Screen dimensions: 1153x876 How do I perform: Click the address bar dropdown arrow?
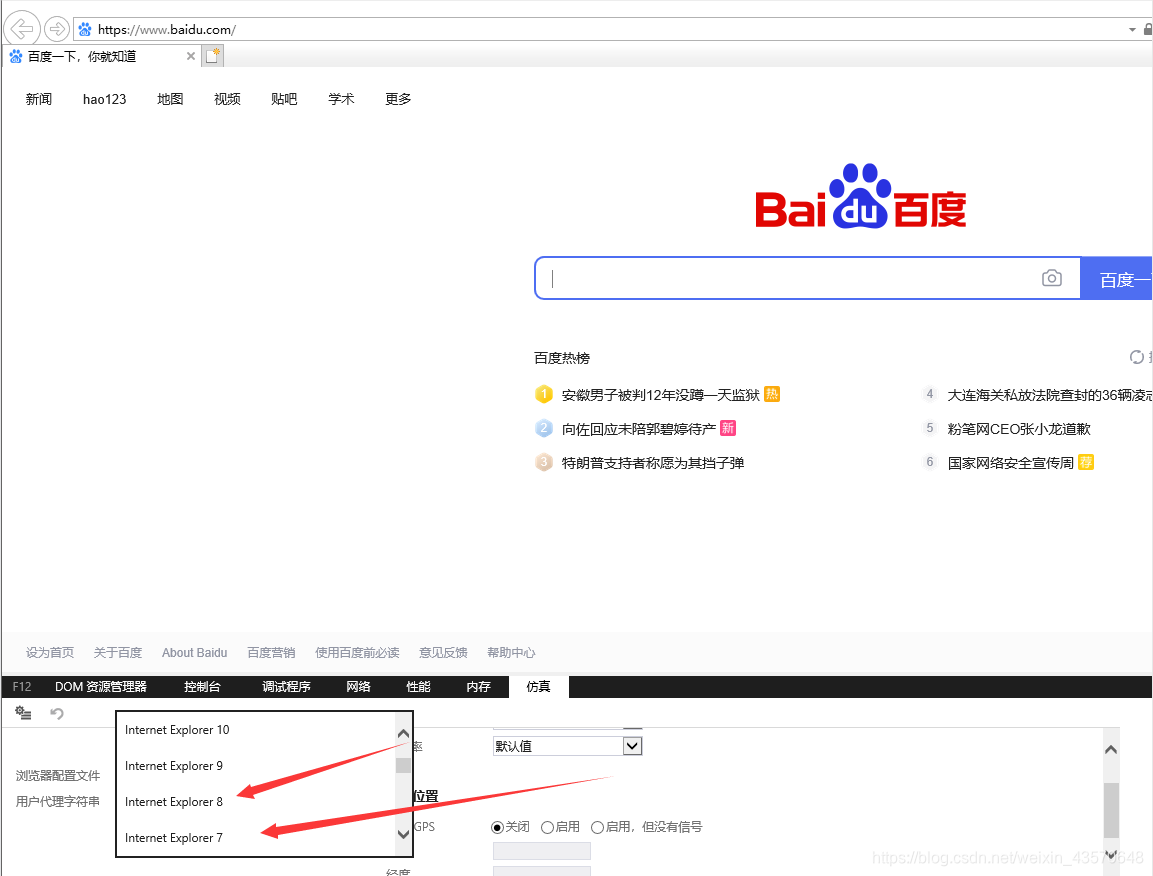click(1132, 29)
